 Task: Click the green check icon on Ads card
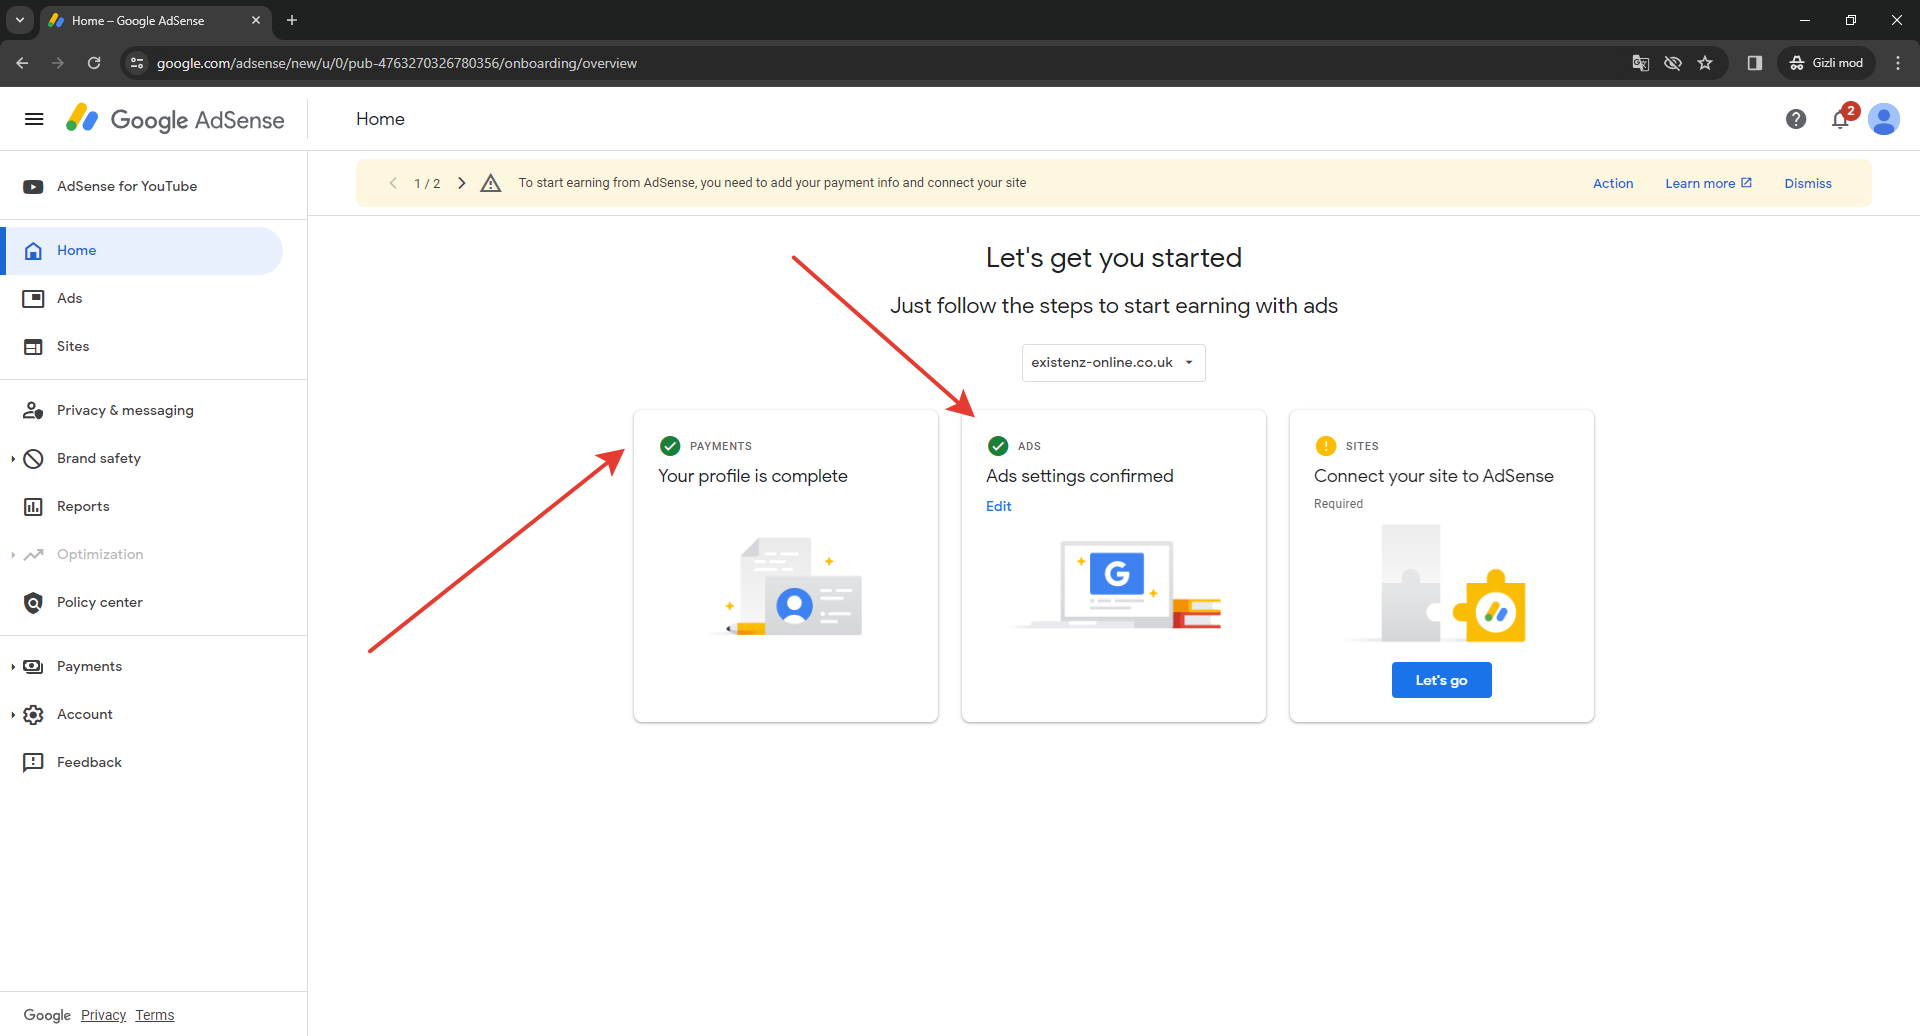(x=998, y=446)
